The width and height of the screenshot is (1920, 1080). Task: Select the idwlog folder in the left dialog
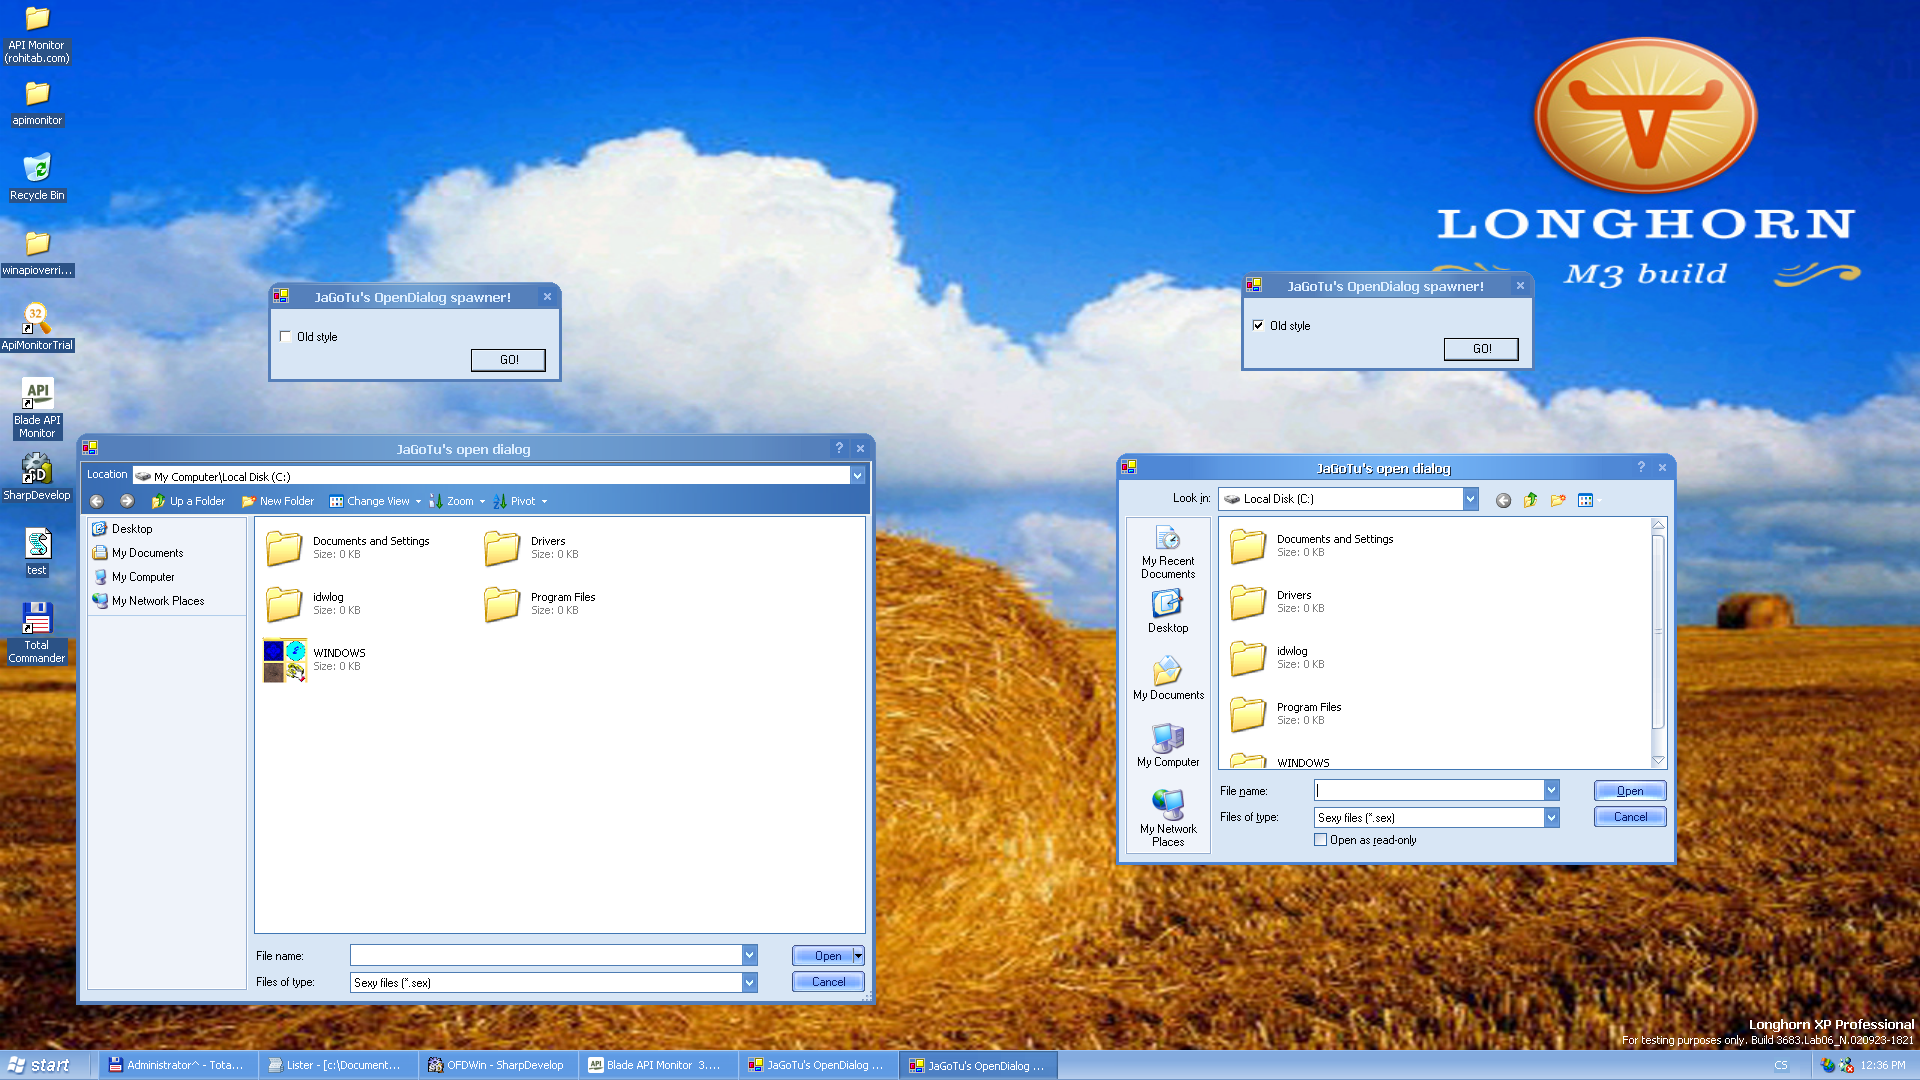313,603
